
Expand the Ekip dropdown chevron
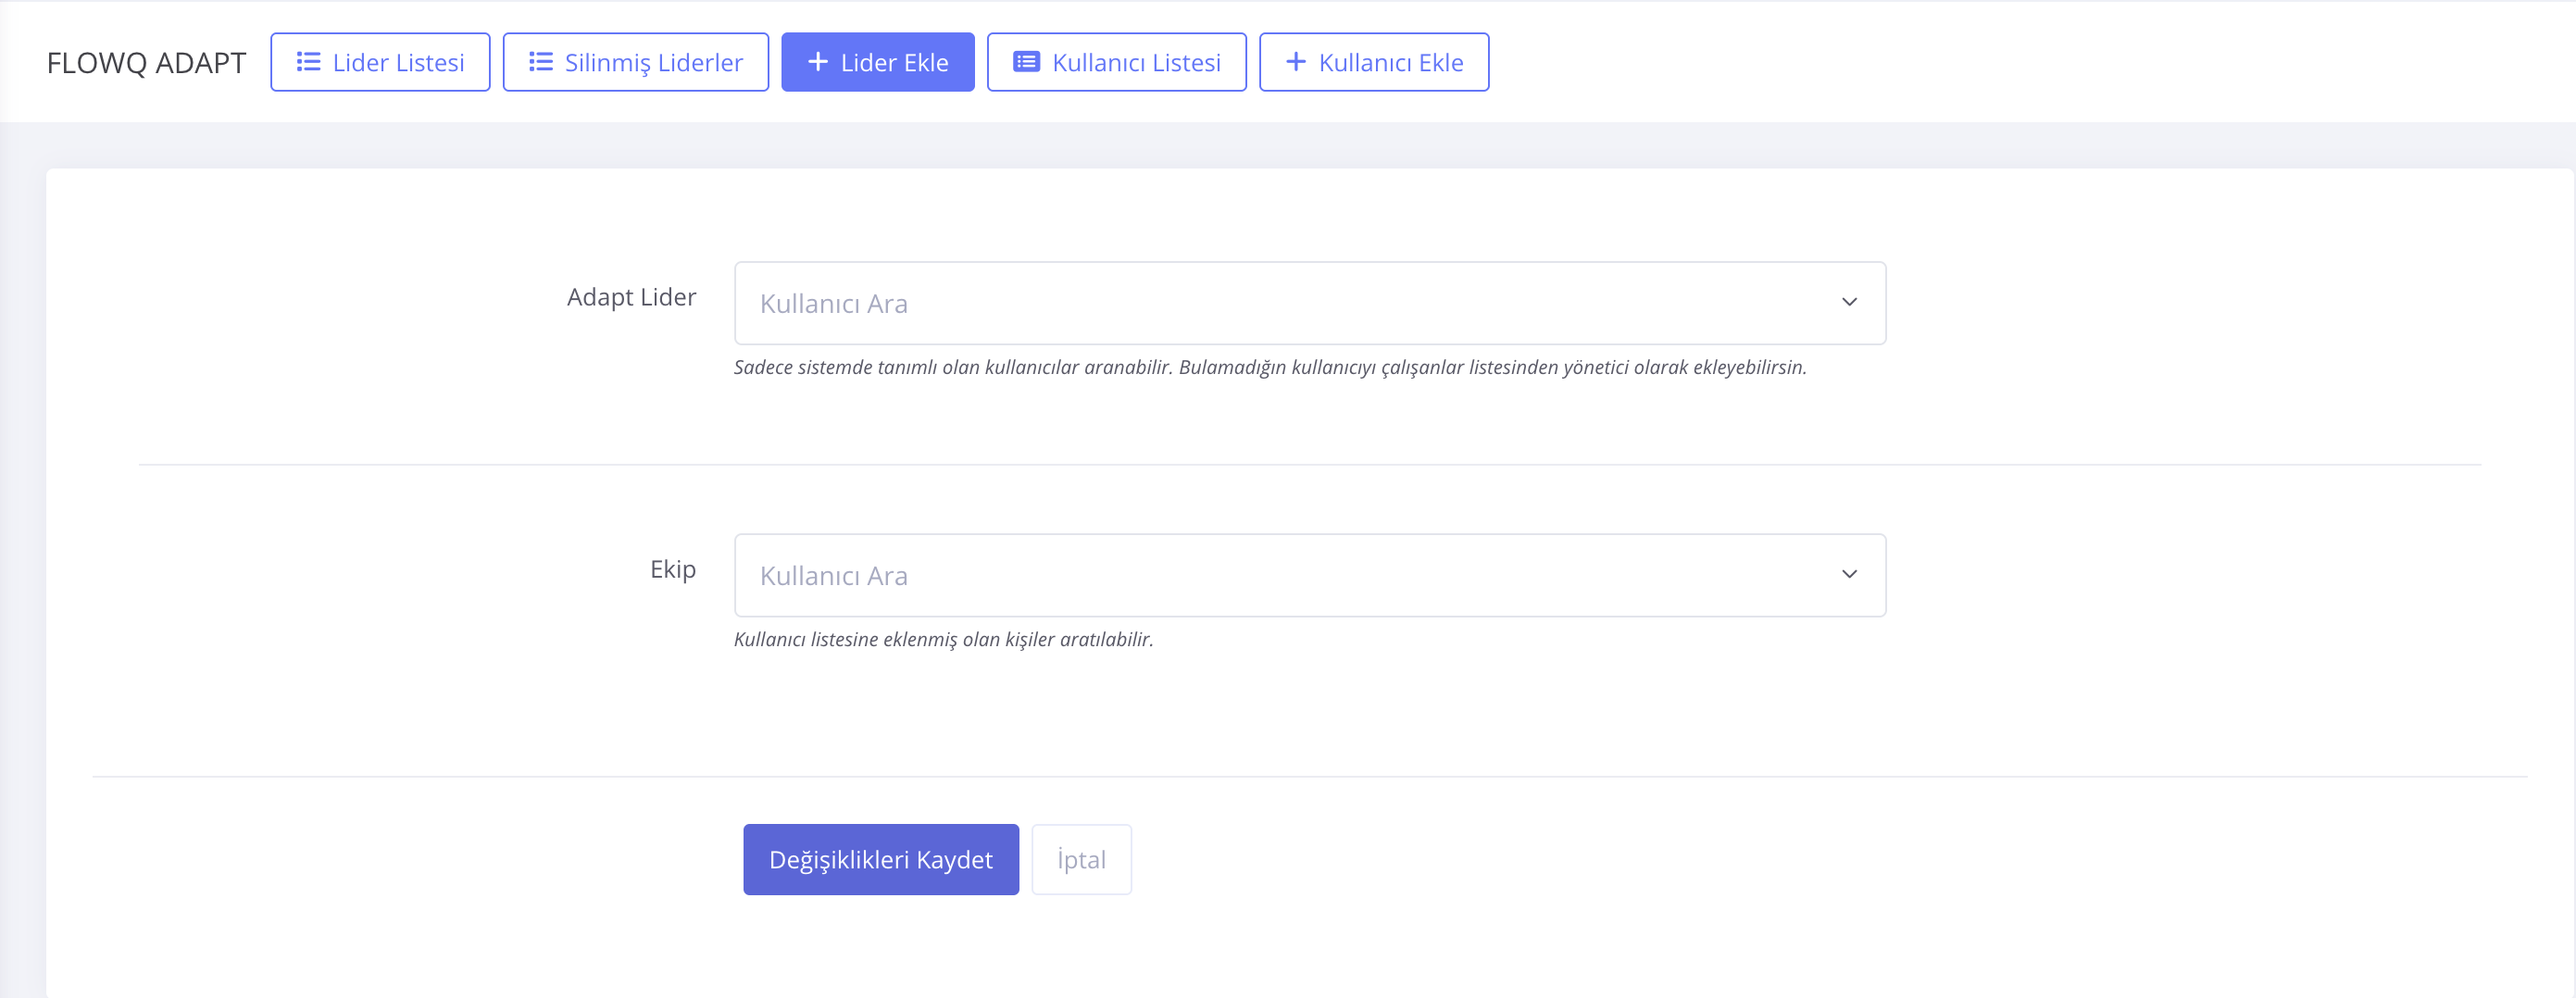click(1848, 574)
